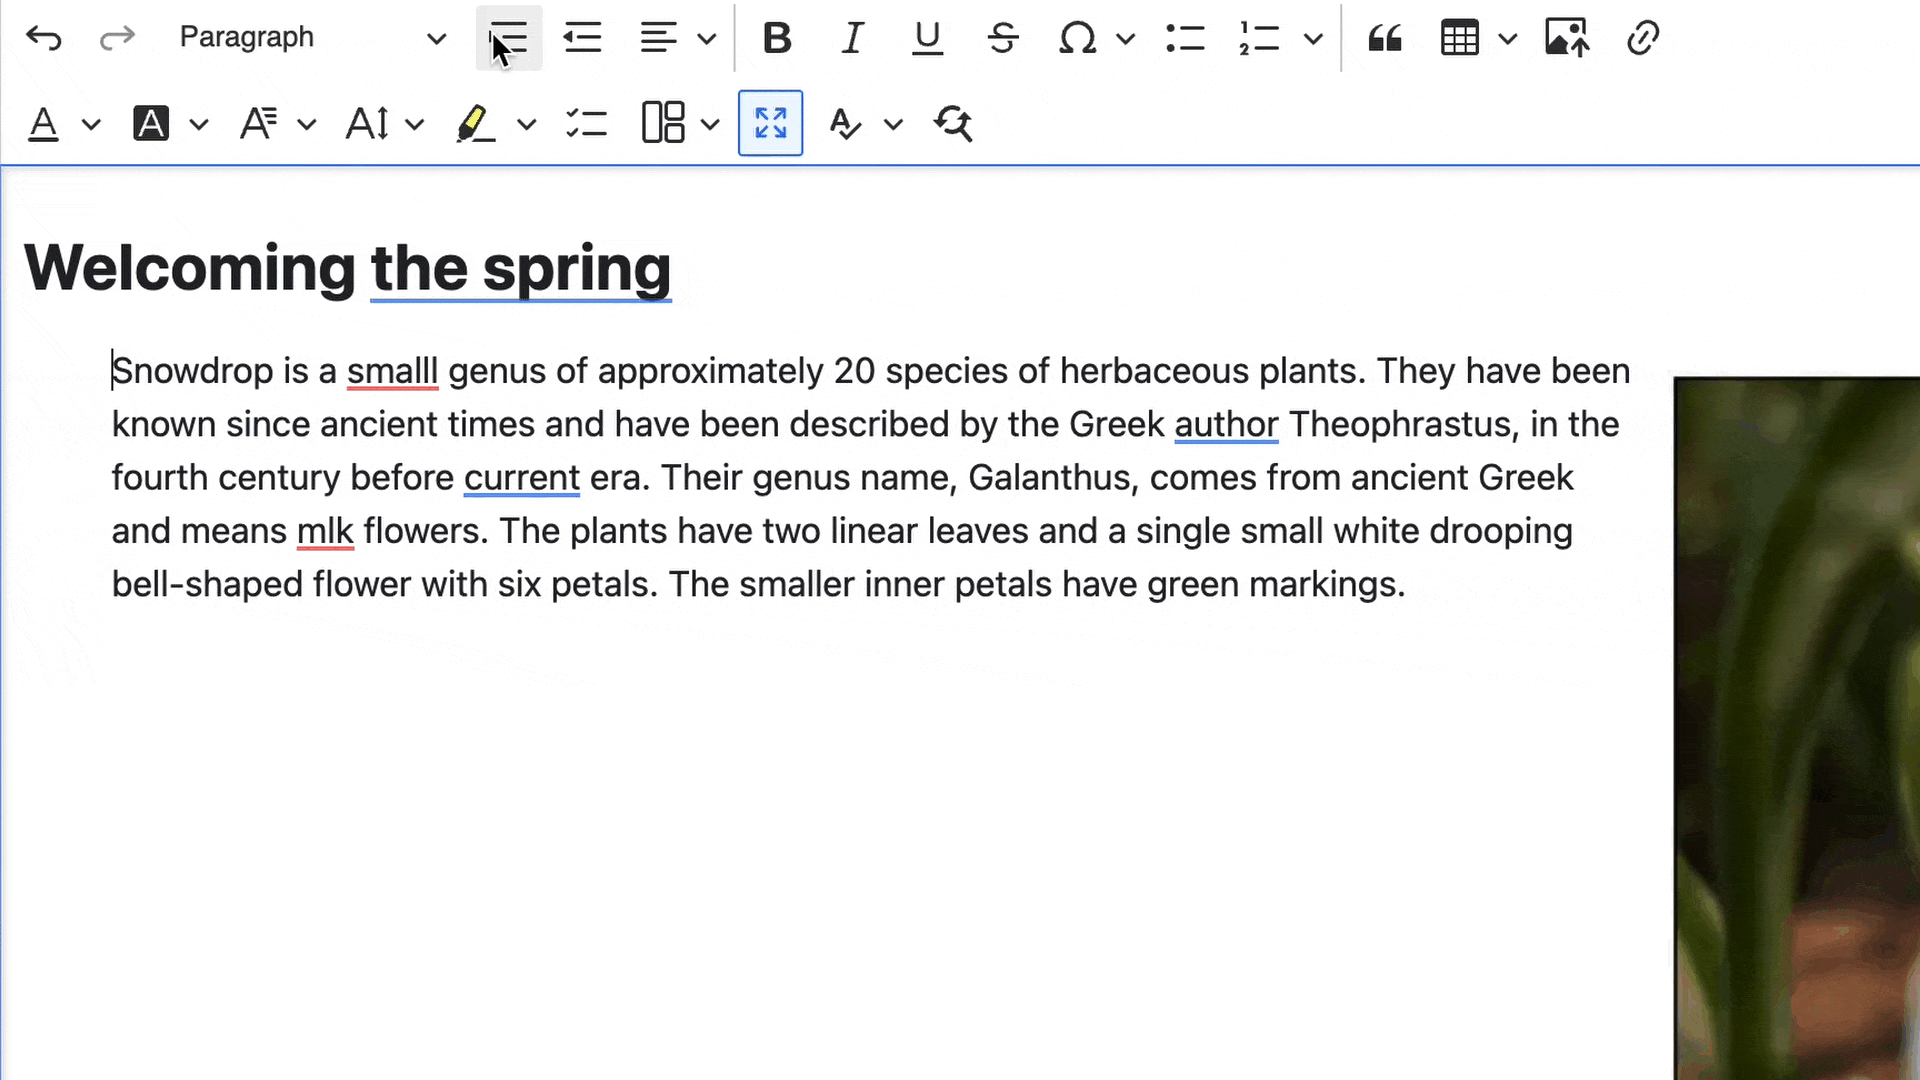The width and height of the screenshot is (1920, 1080).
Task: Click the misspelled word 'mlk'
Action: [x=325, y=531]
